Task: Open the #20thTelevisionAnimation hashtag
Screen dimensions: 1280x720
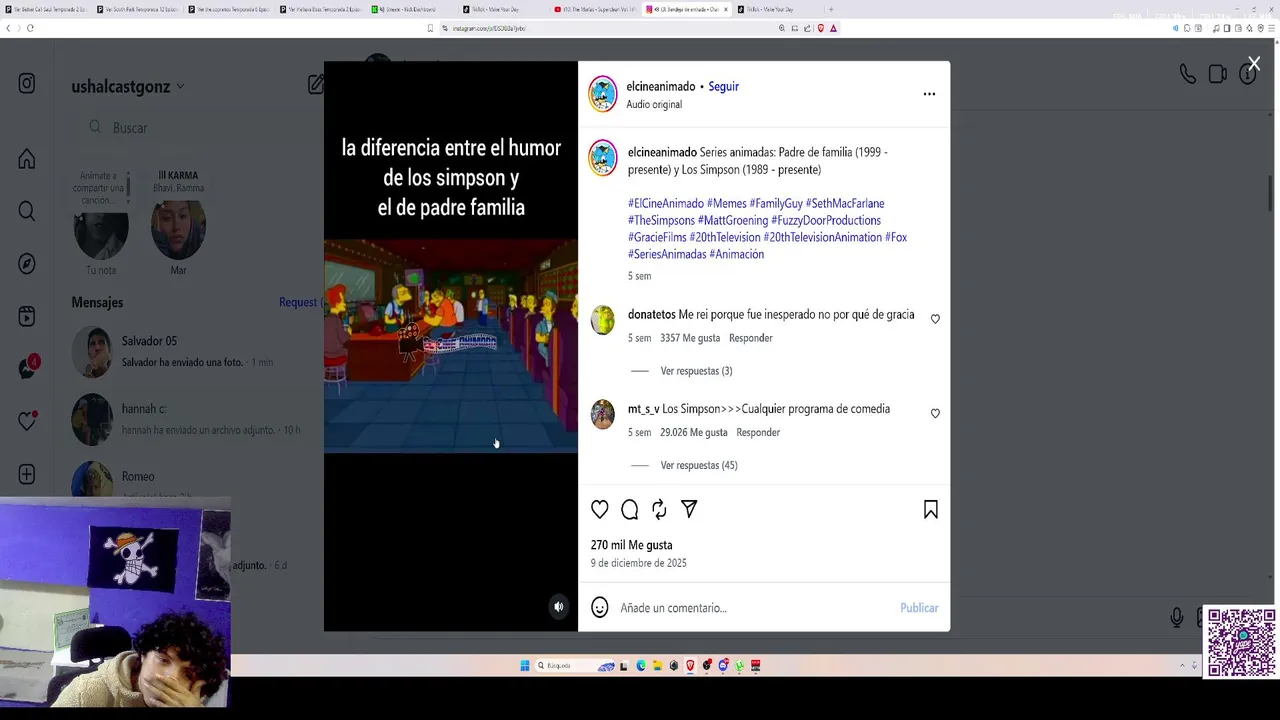Action: tap(822, 238)
